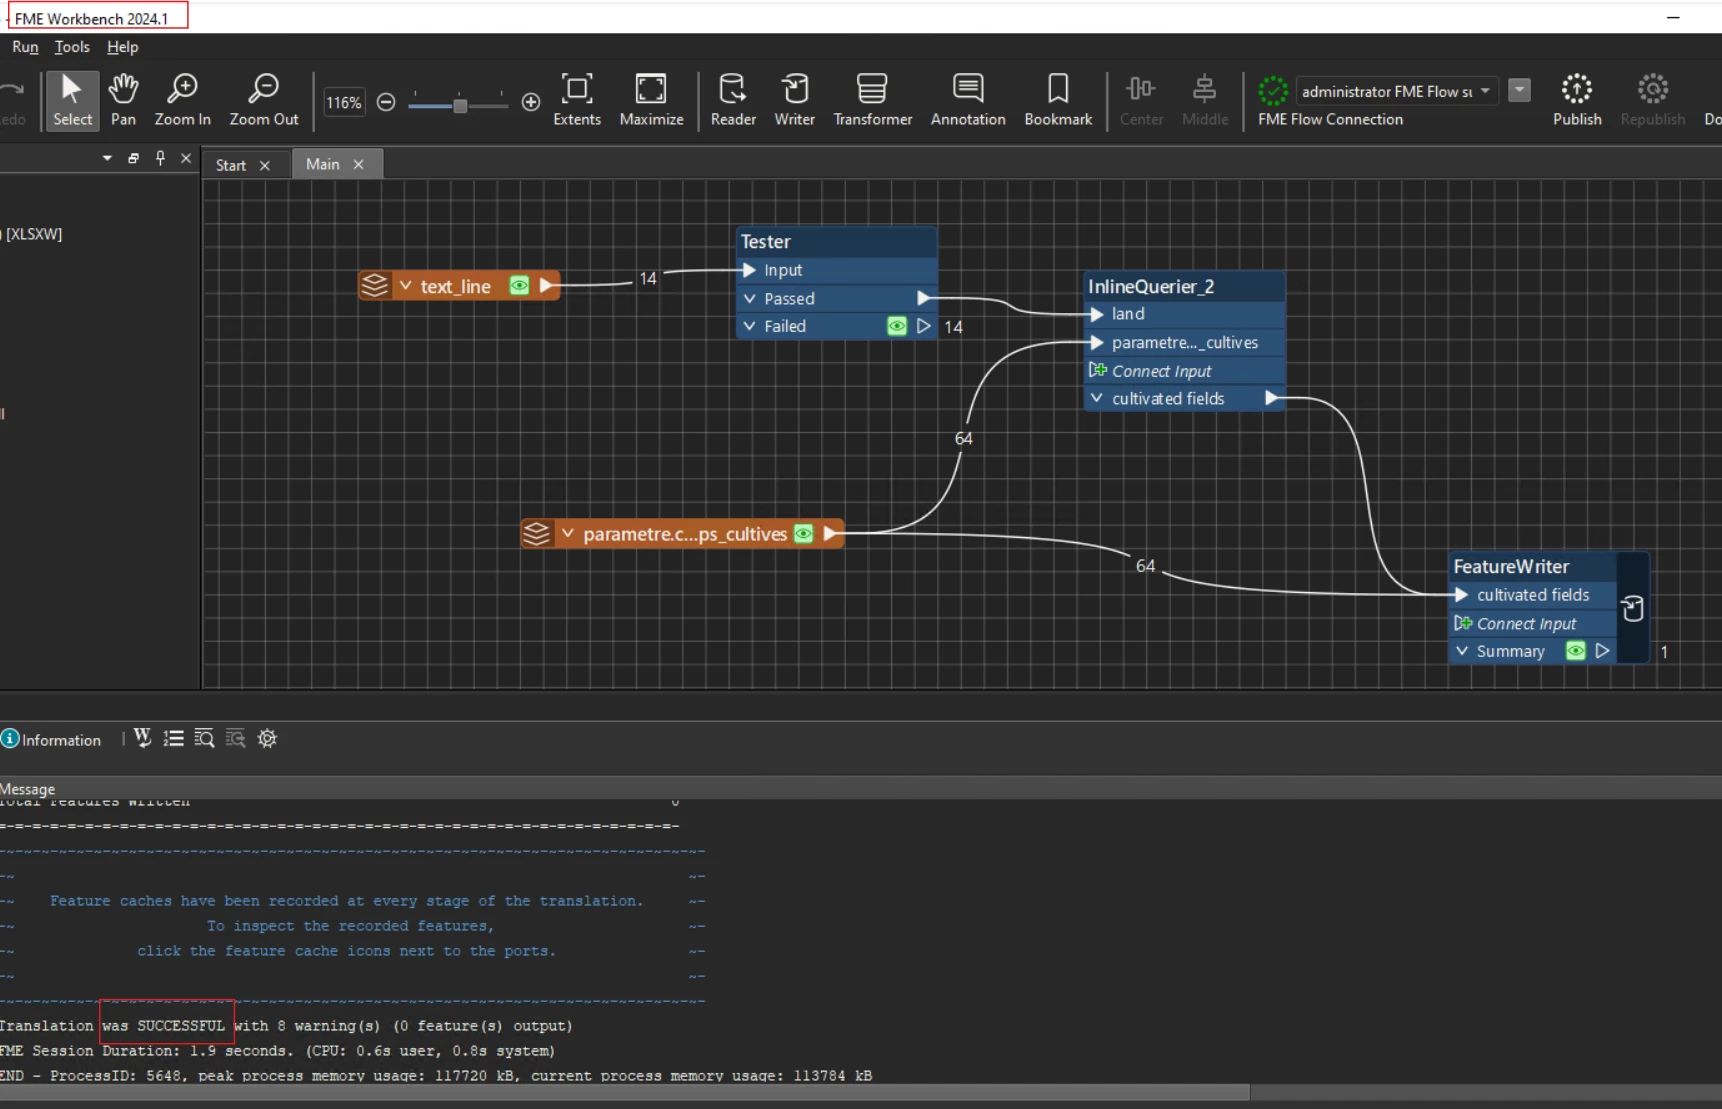Image resolution: width=1722 pixels, height=1109 pixels.
Task: Click the FeatureWriter writer icon
Action: 1633,608
